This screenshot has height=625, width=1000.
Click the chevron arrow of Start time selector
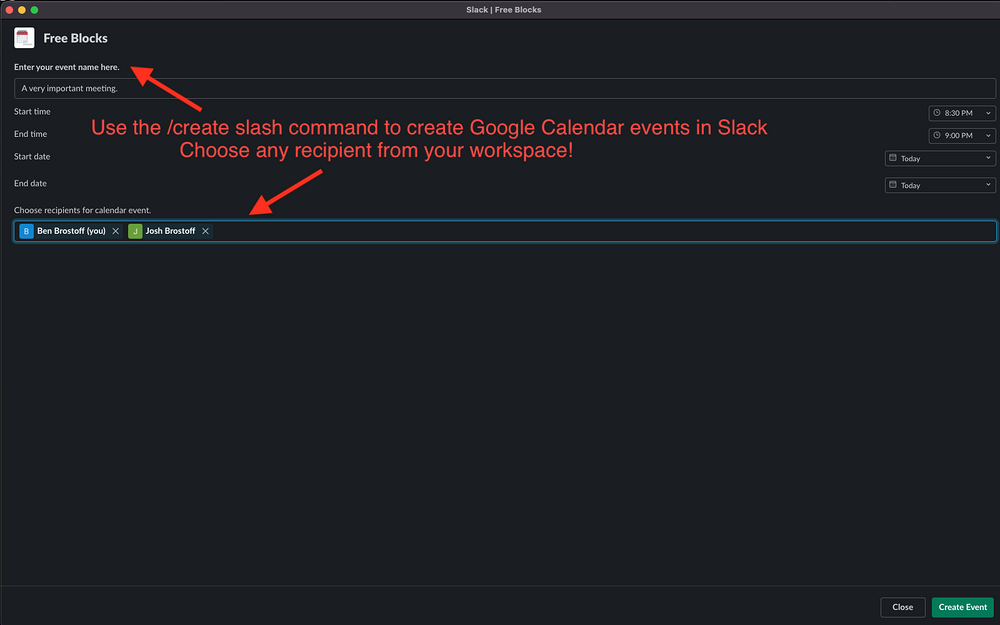989,113
